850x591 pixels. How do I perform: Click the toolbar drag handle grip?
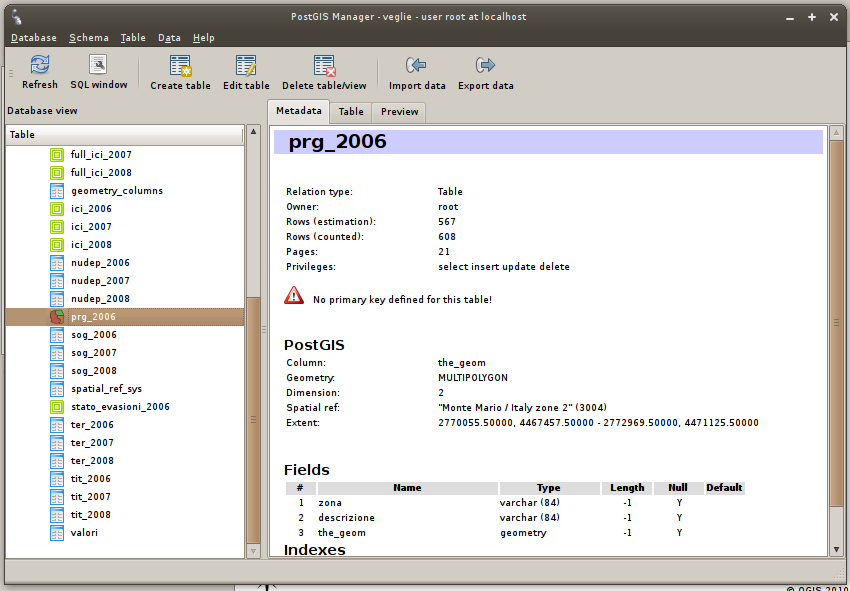11,73
